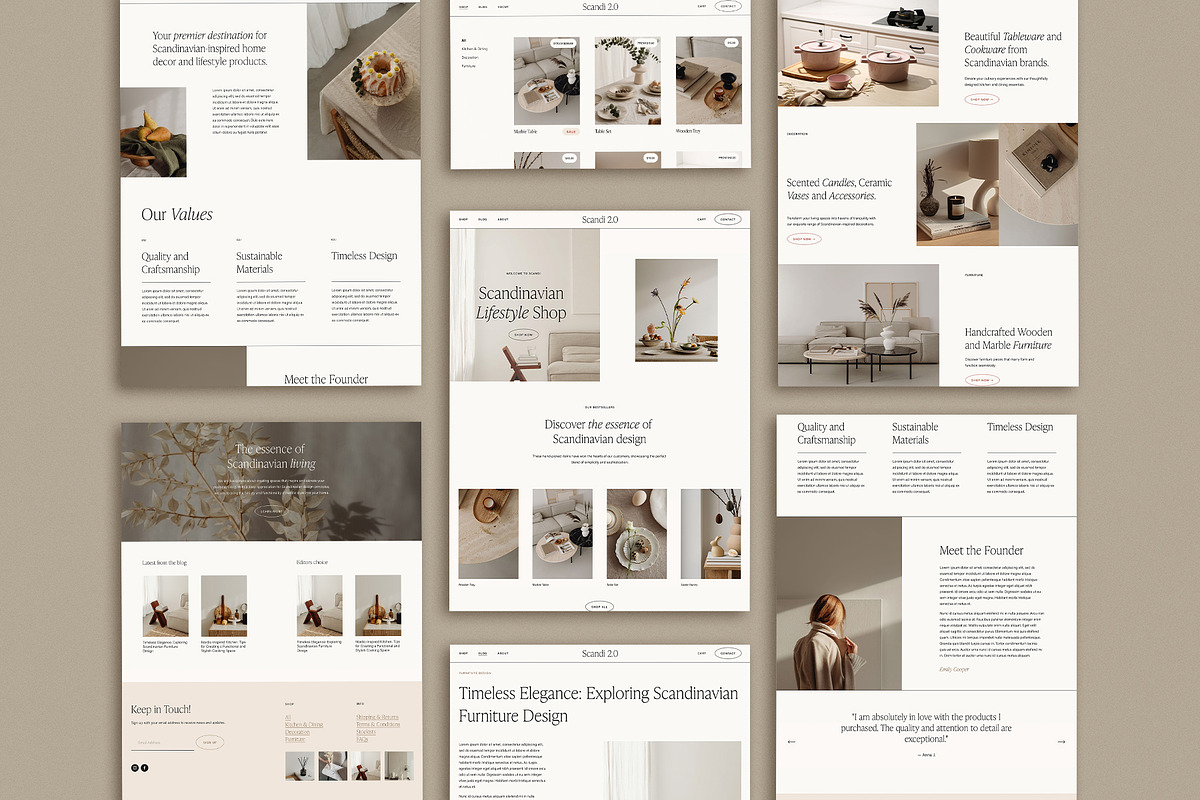Open the Shipping & Returns footer link
This screenshot has width=1200, height=800.
coord(377,717)
